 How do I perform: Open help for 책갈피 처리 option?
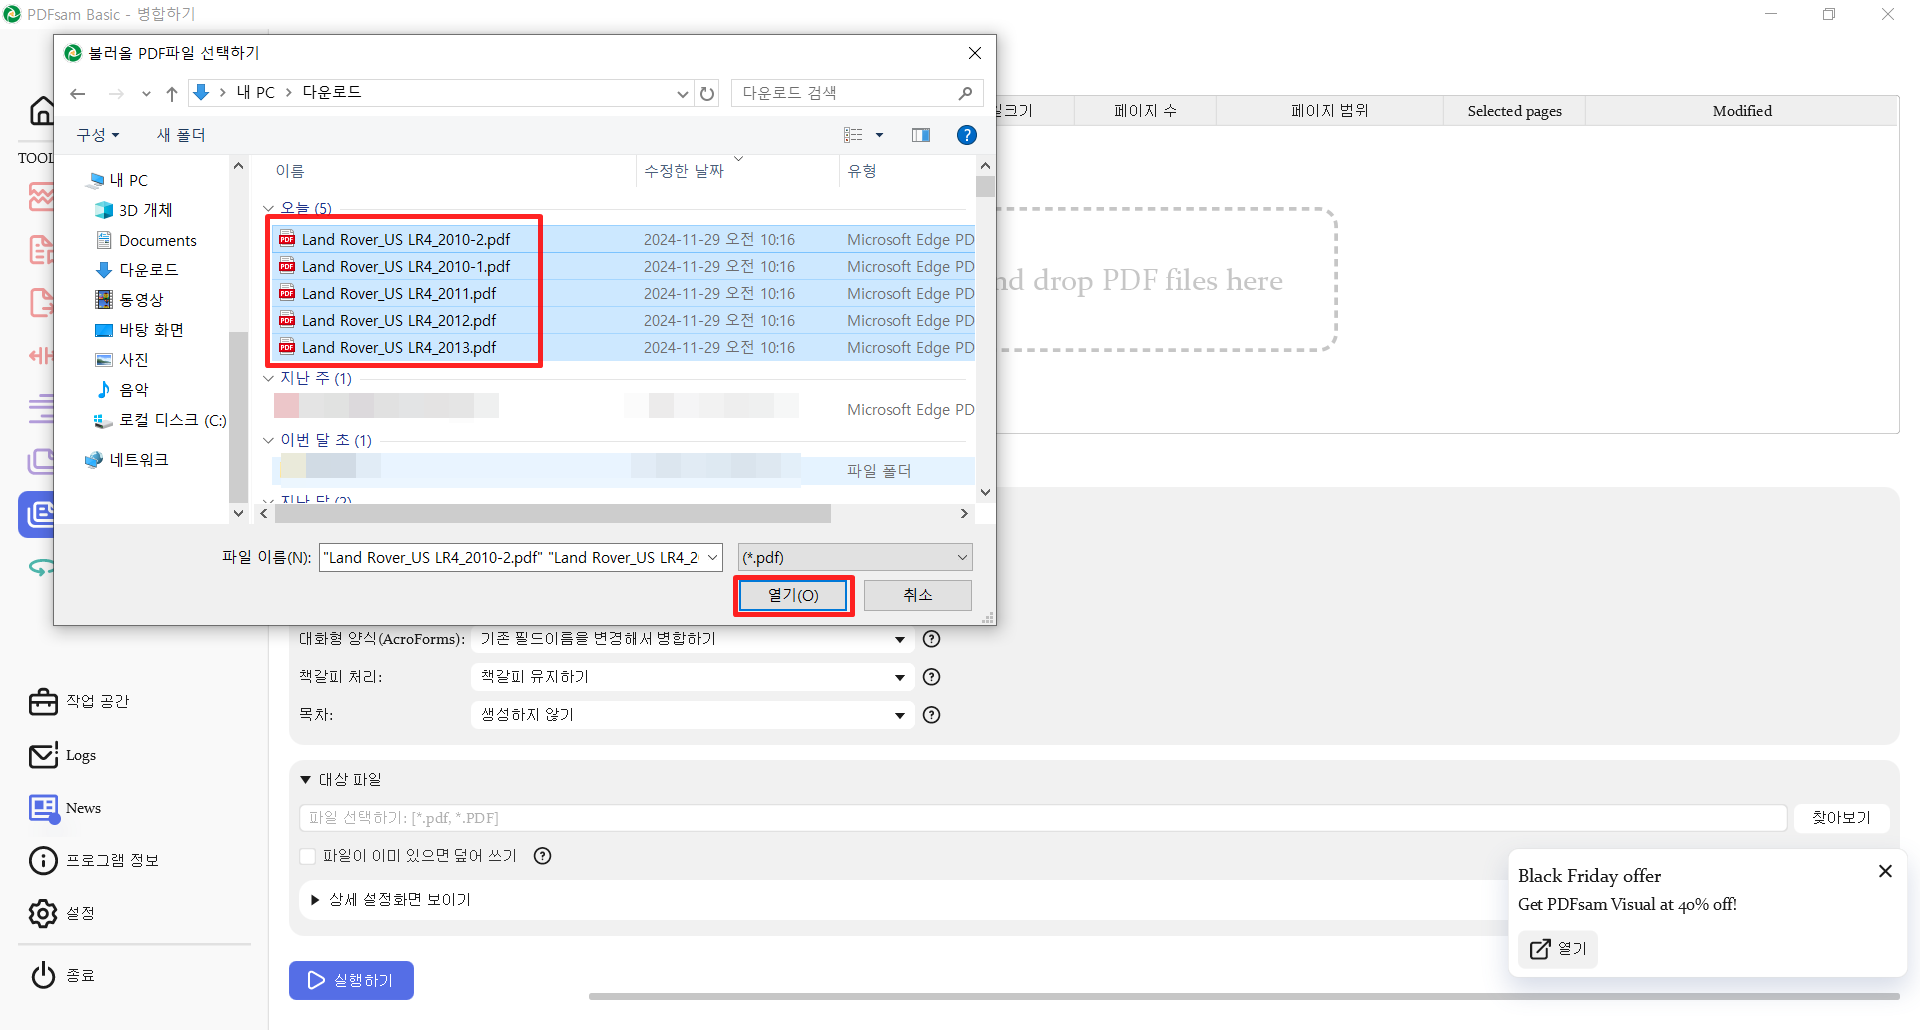(931, 677)
